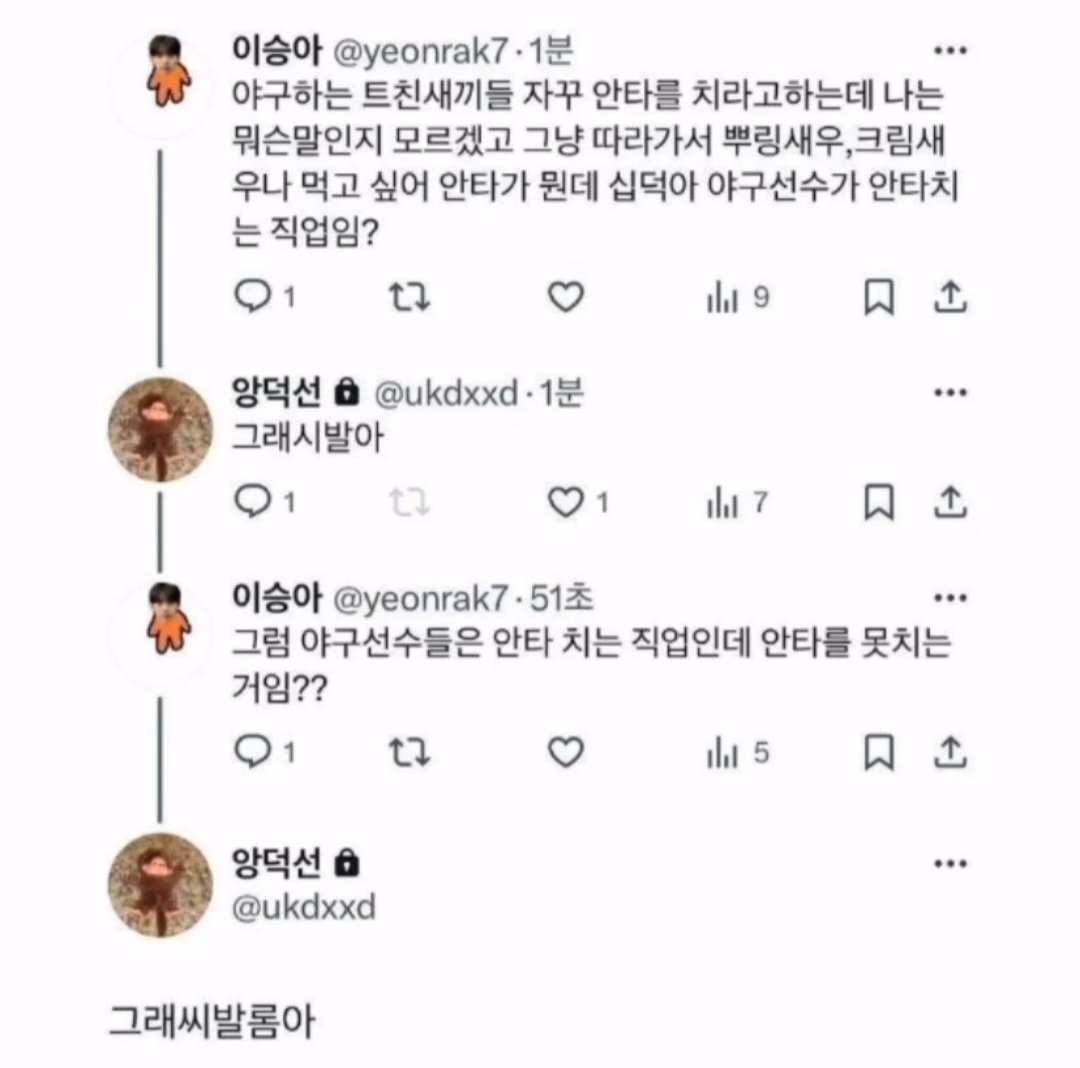Image resolution: width=1080 pixels, height=1068 pixels.
Task: Open 이승아 profile name on first tweet
Action: pyautogui.click(x=276, y=50)
